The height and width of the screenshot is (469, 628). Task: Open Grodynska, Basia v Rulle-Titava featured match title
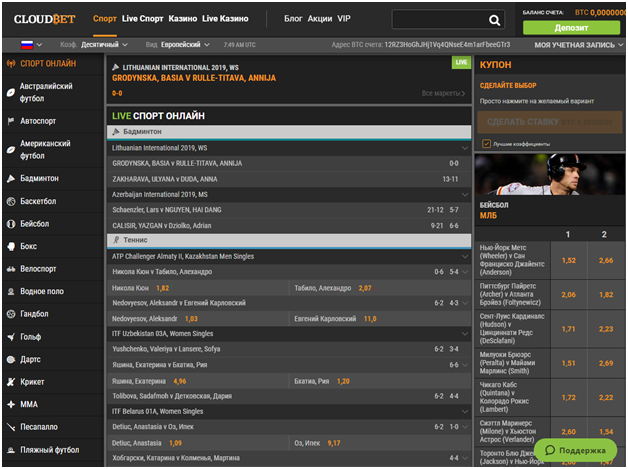point(194,78)
